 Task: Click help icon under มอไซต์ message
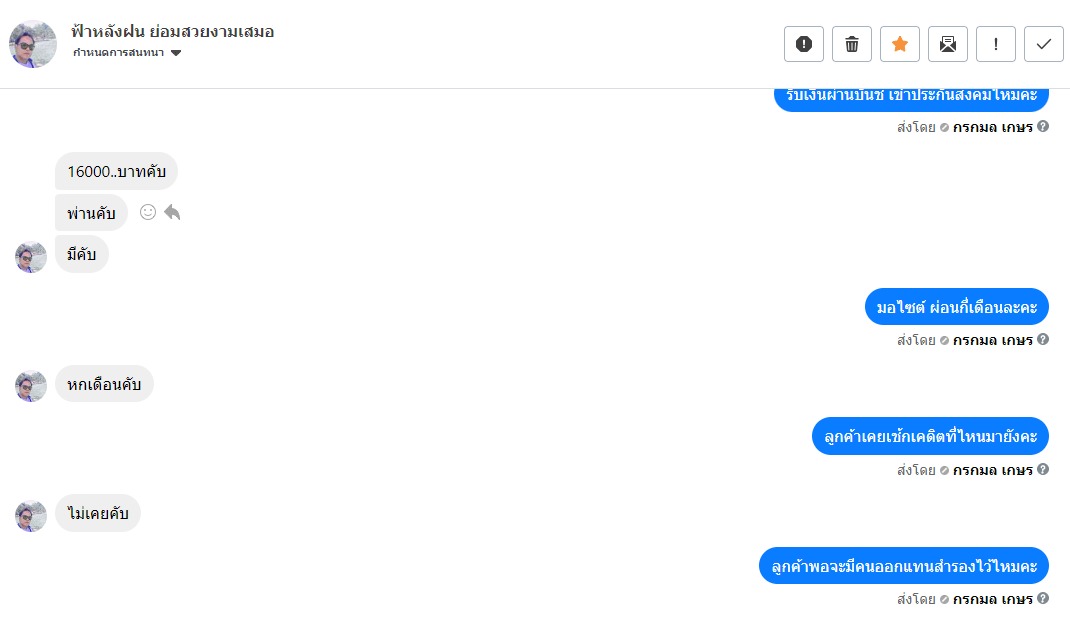(1043, 339)
